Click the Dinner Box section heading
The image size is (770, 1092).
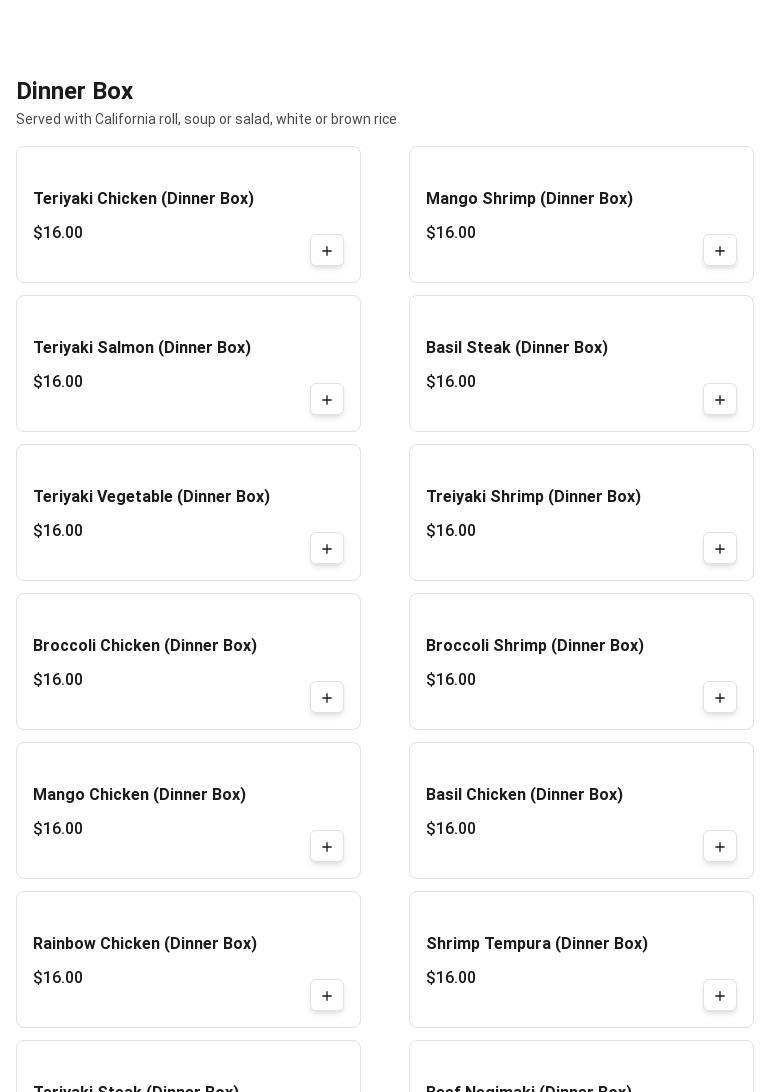click(75, 91)
